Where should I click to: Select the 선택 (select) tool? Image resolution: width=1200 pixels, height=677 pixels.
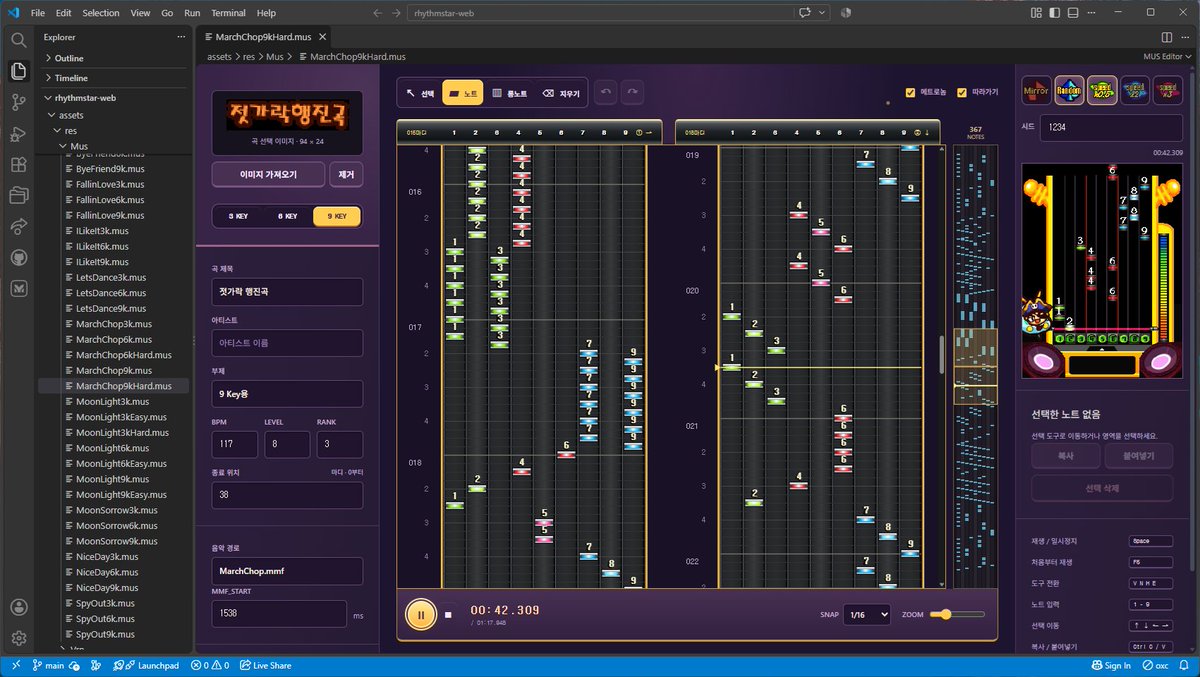[x=420, y=93]
